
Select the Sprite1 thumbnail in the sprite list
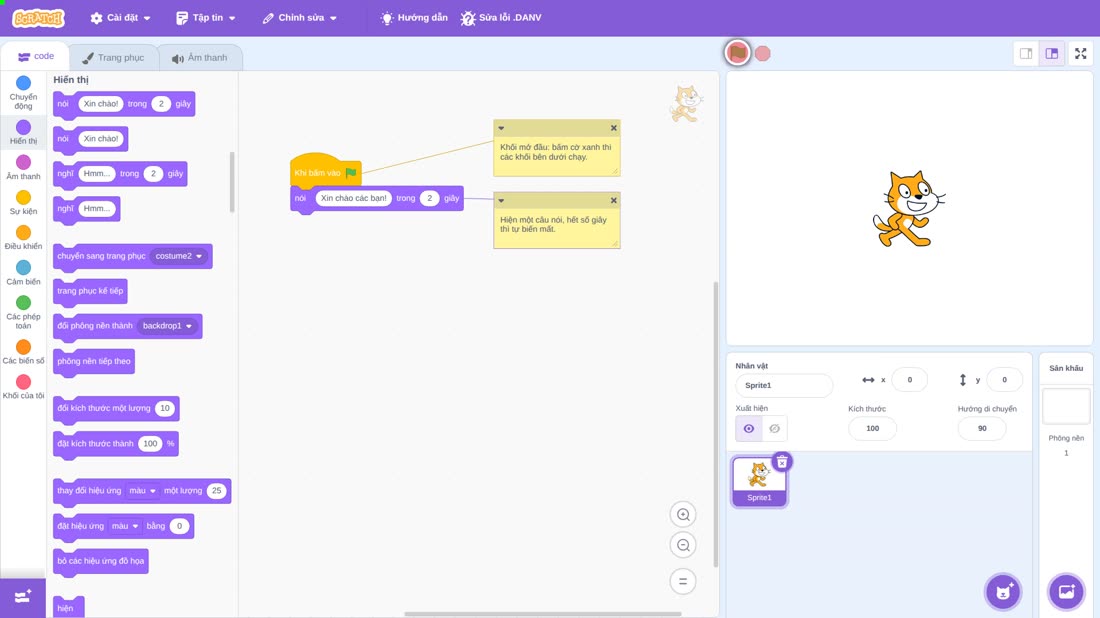point(759,481)
